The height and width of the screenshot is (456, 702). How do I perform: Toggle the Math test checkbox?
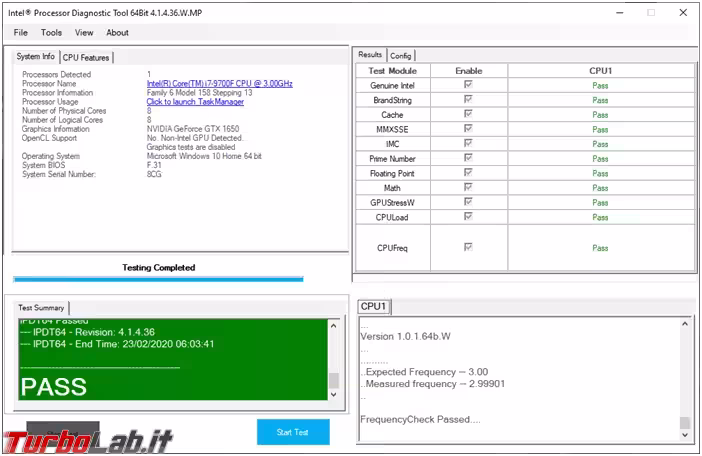click(468, 187)
